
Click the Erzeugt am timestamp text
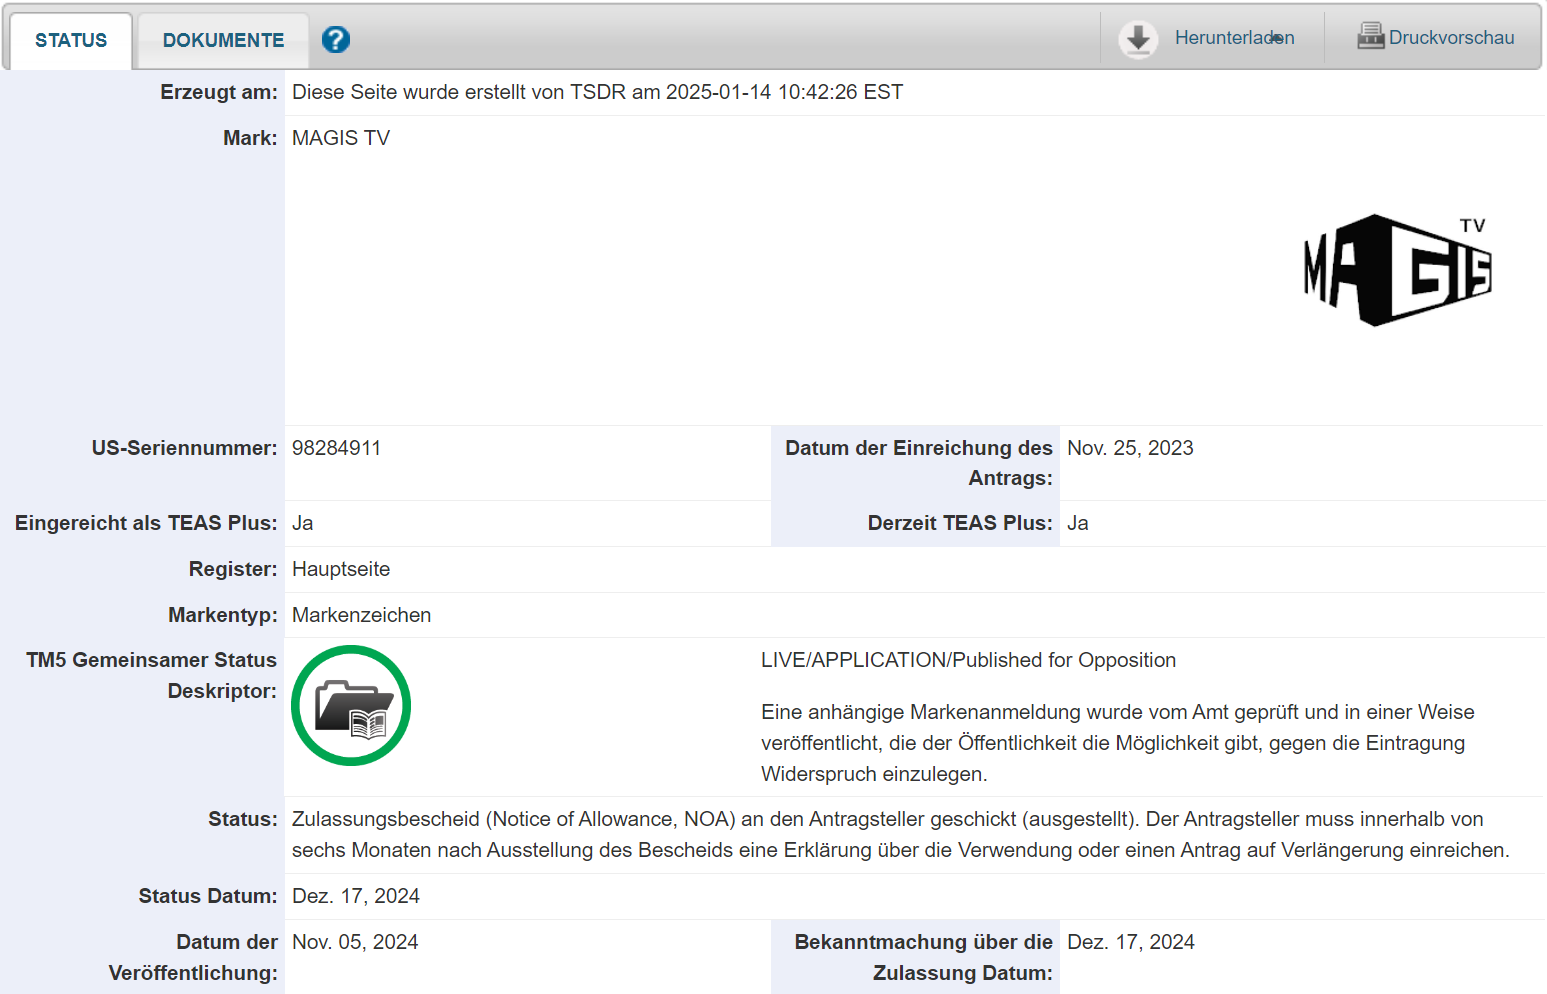(597, 92)
